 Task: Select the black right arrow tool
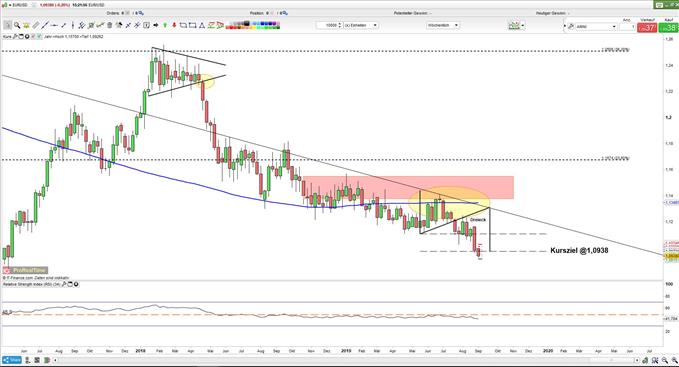(155, 26)
